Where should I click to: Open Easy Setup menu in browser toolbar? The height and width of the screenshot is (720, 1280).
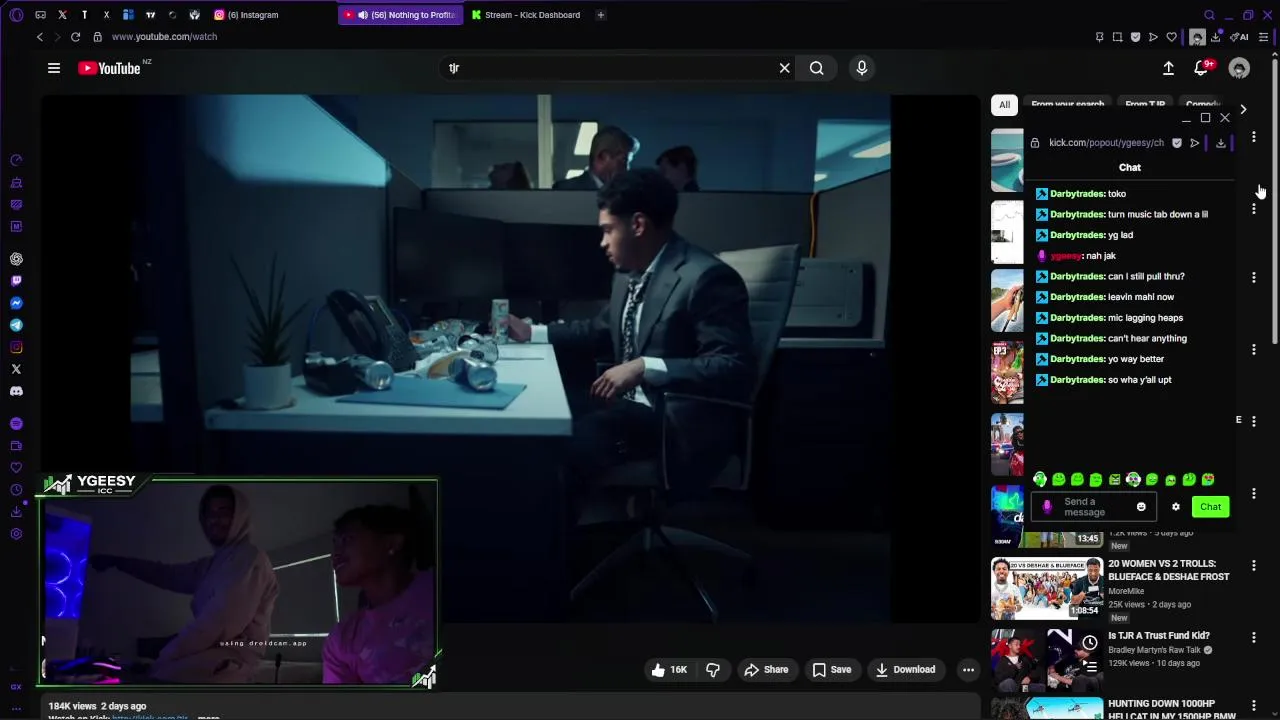(x=1264, y=37)
